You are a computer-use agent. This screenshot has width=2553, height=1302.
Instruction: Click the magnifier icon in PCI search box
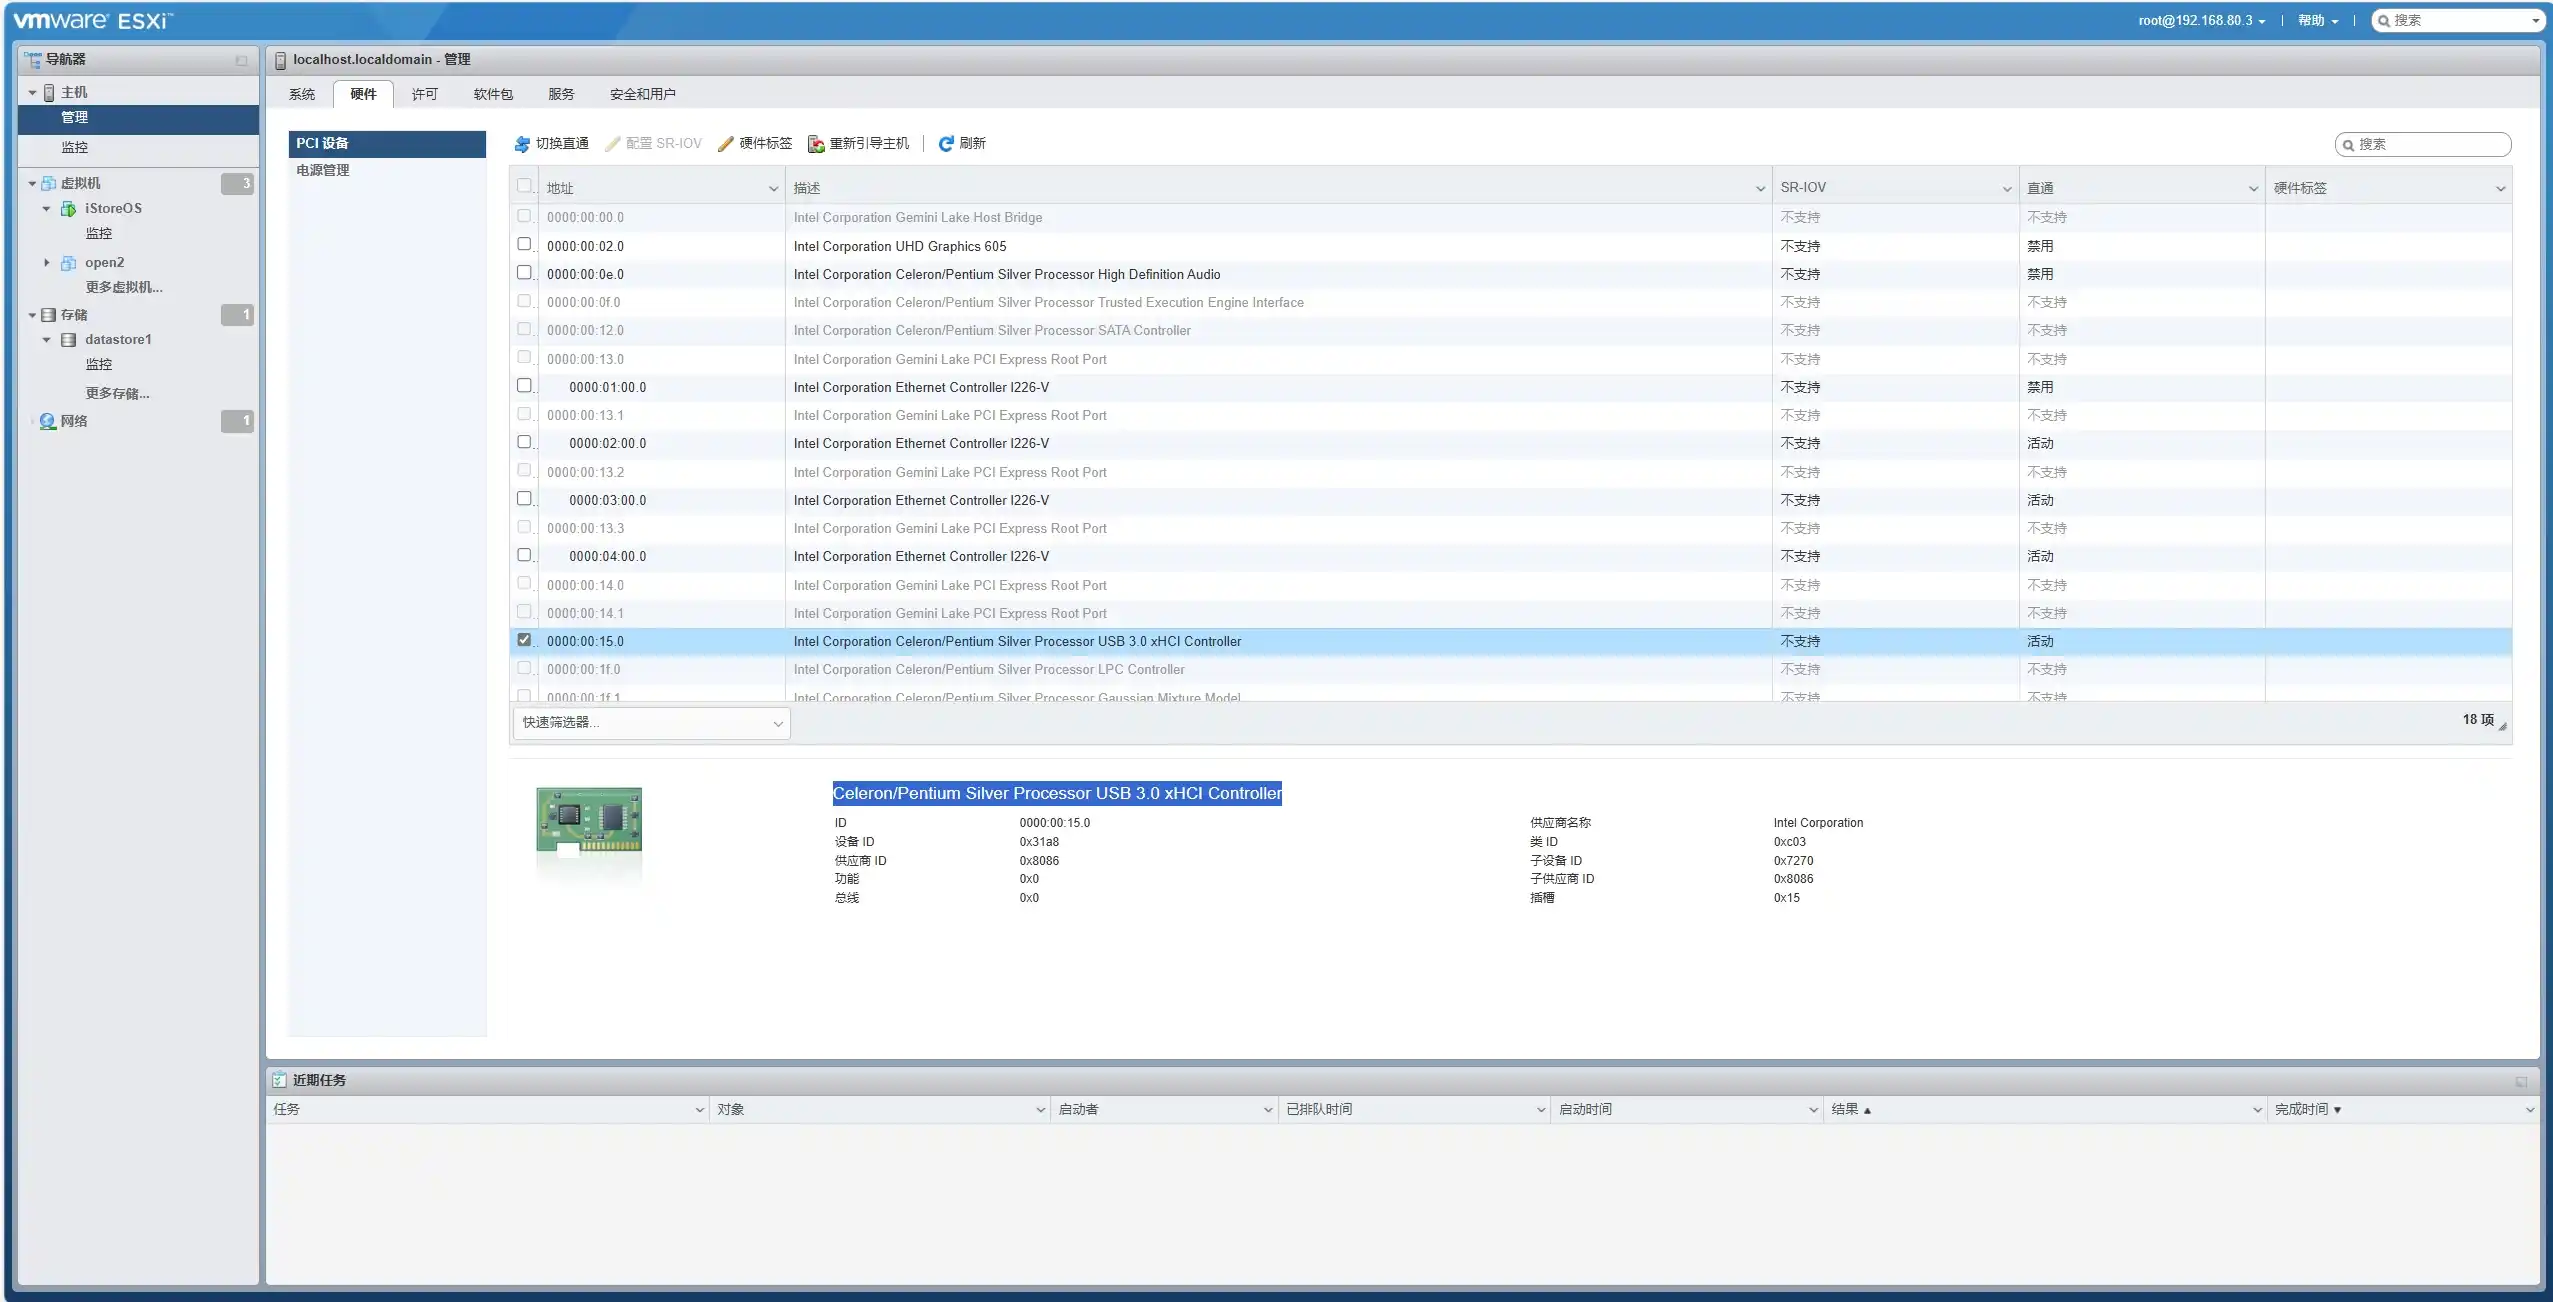(2348, 145)
